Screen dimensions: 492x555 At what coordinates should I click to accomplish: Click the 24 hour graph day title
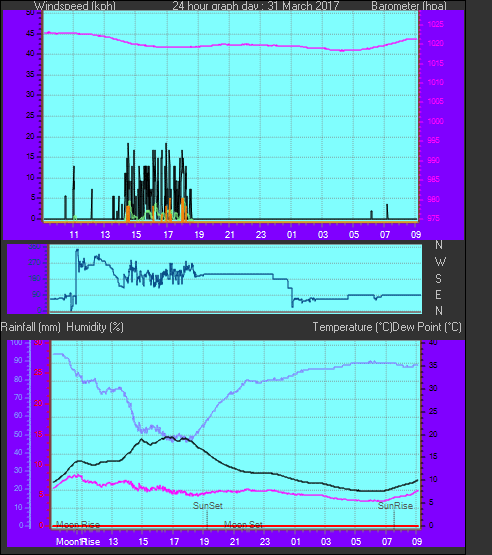coord(256,6)
